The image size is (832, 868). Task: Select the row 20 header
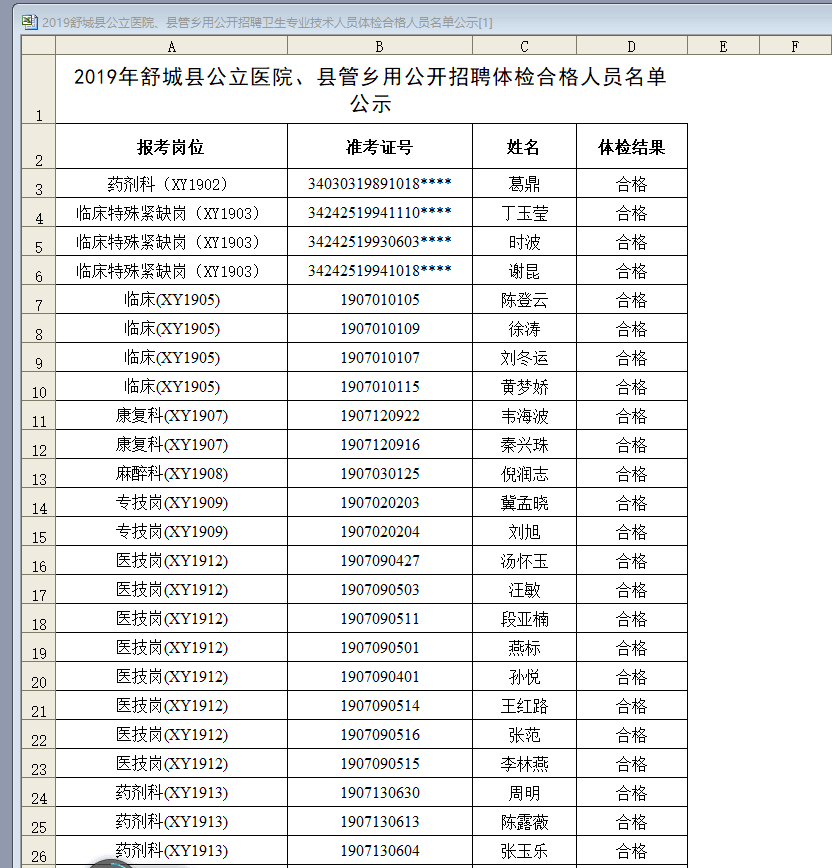39,676
